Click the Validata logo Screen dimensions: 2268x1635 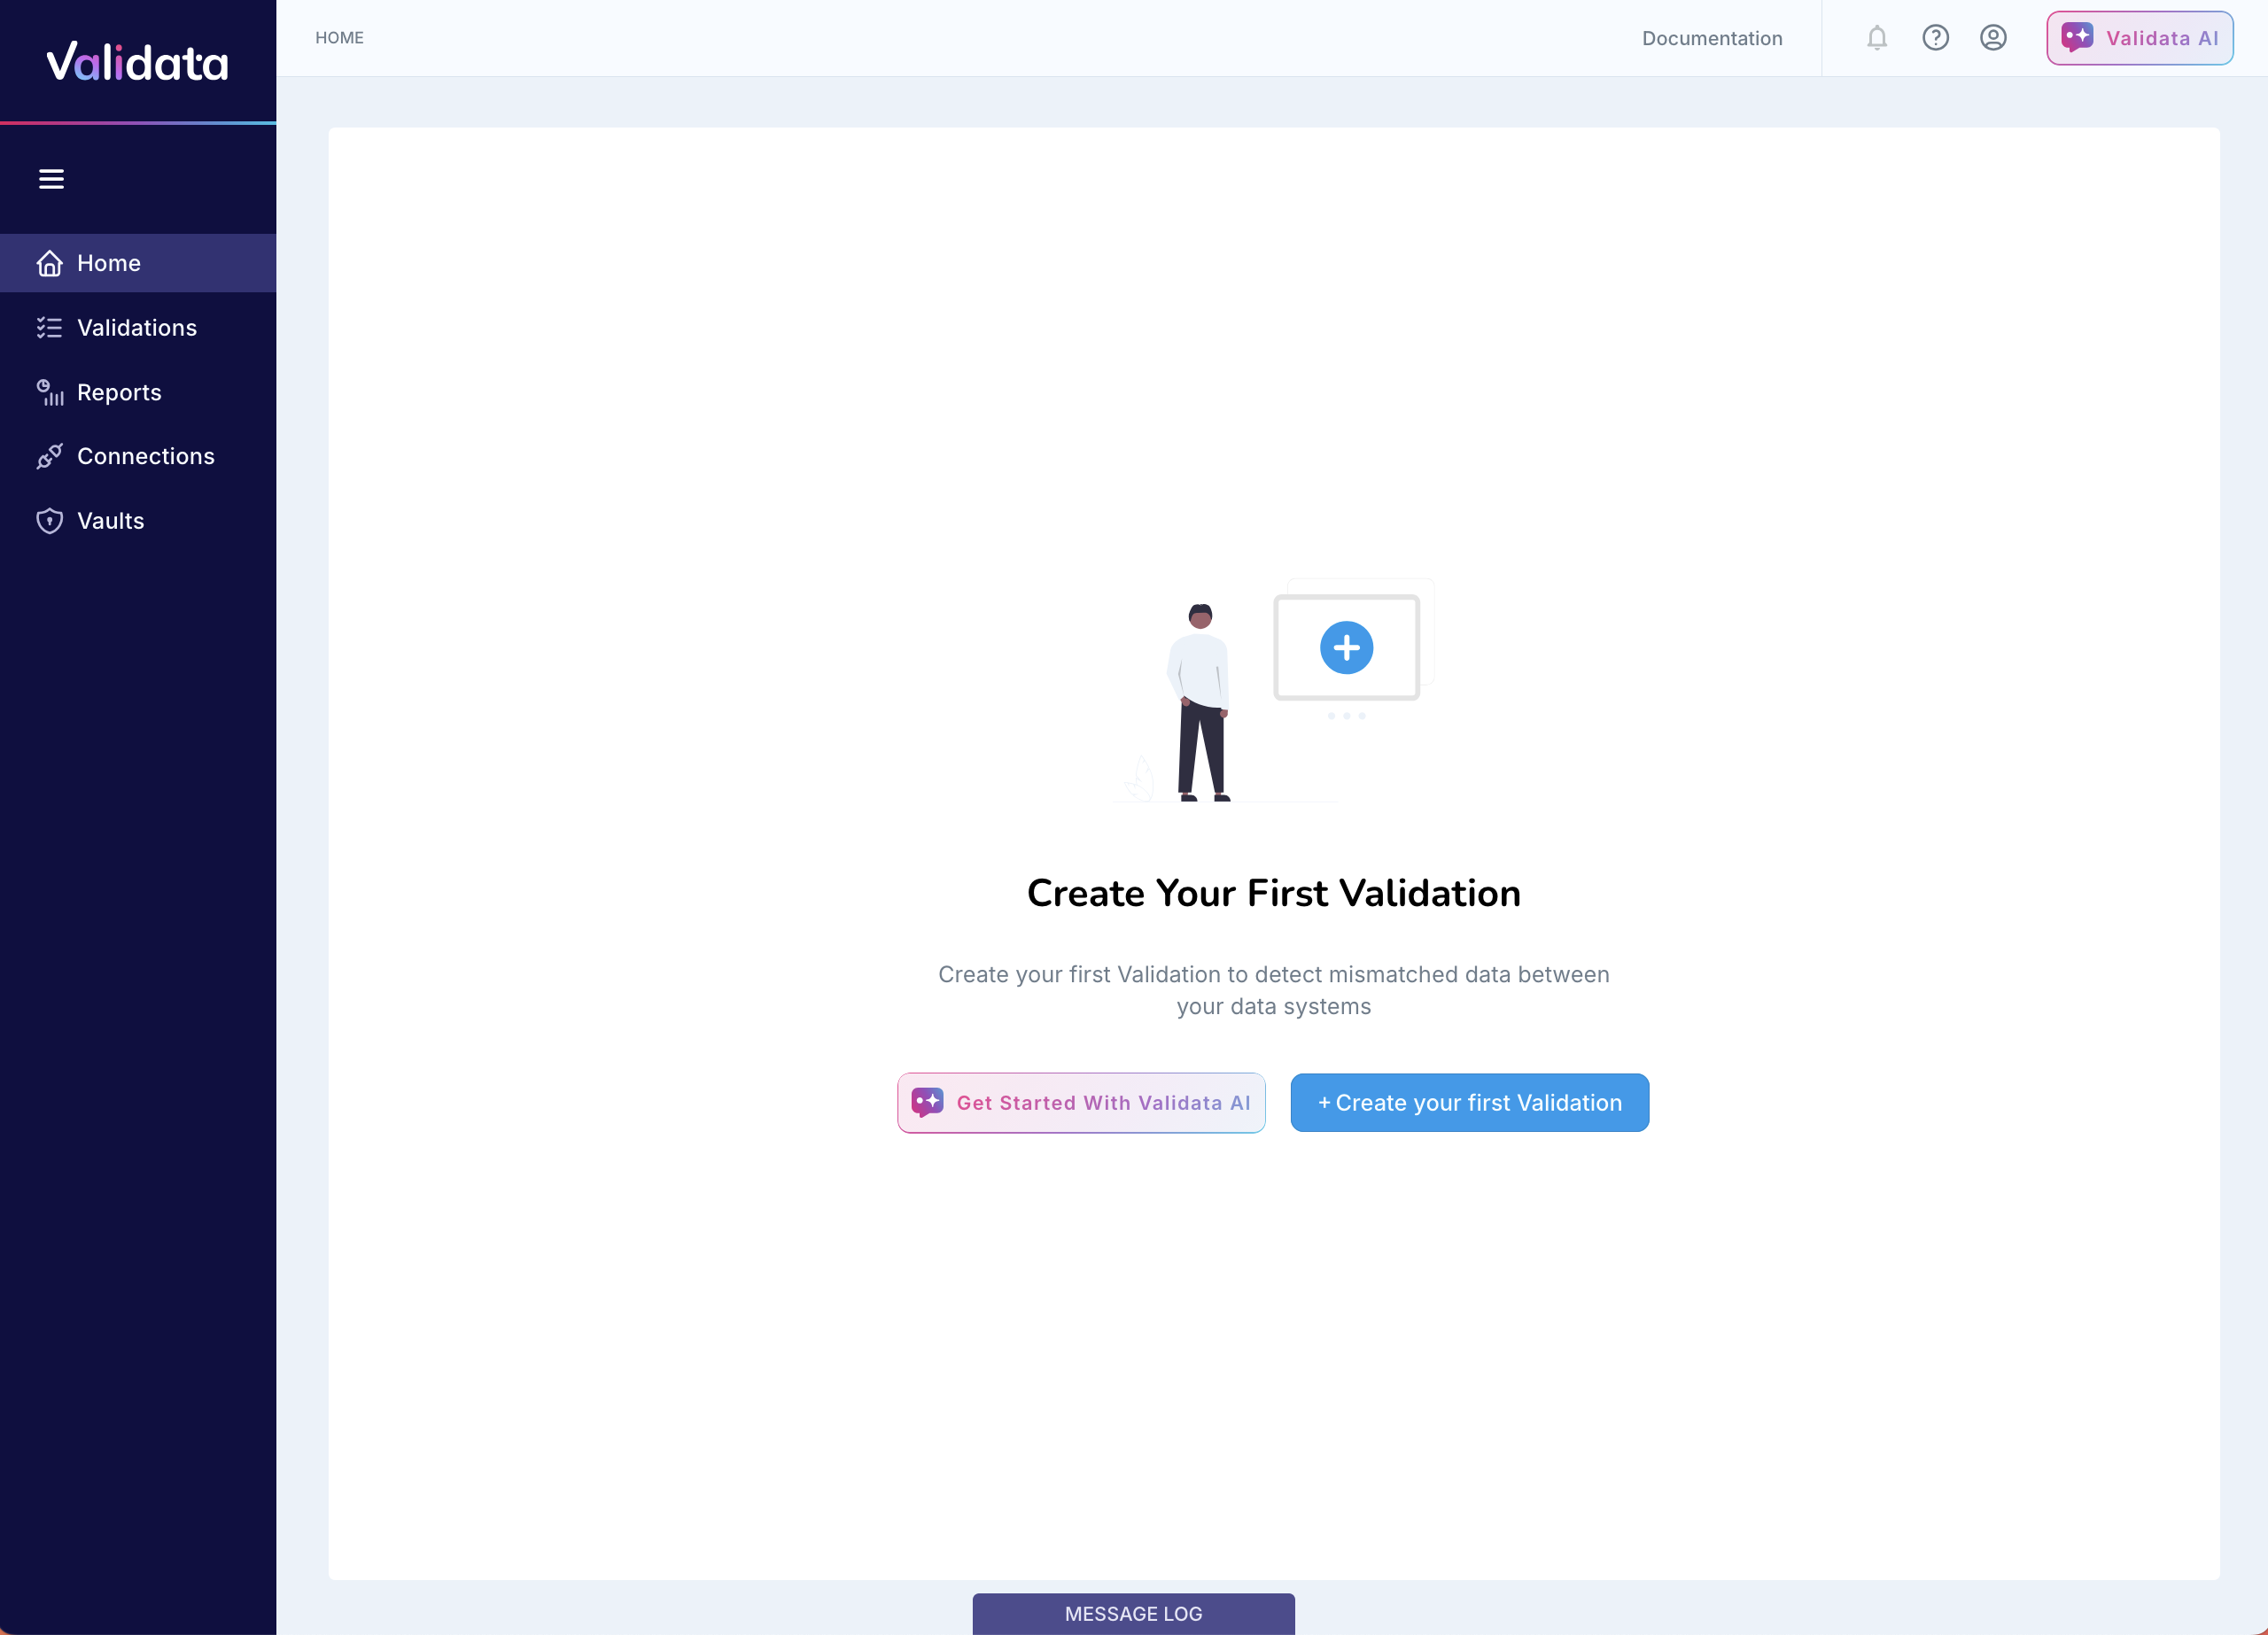click(138, 62)
